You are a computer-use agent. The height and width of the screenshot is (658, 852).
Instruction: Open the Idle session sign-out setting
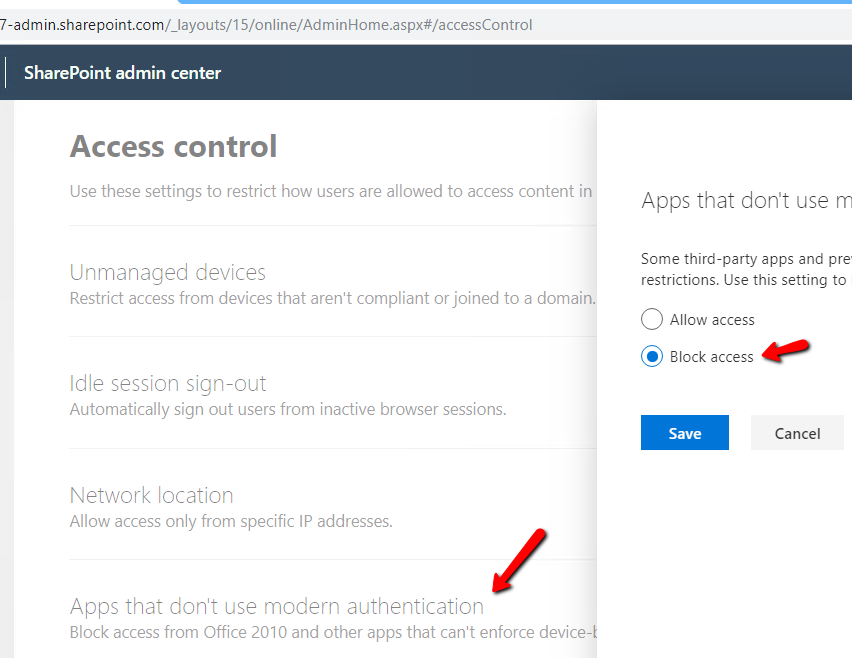(x=167, y=383)
